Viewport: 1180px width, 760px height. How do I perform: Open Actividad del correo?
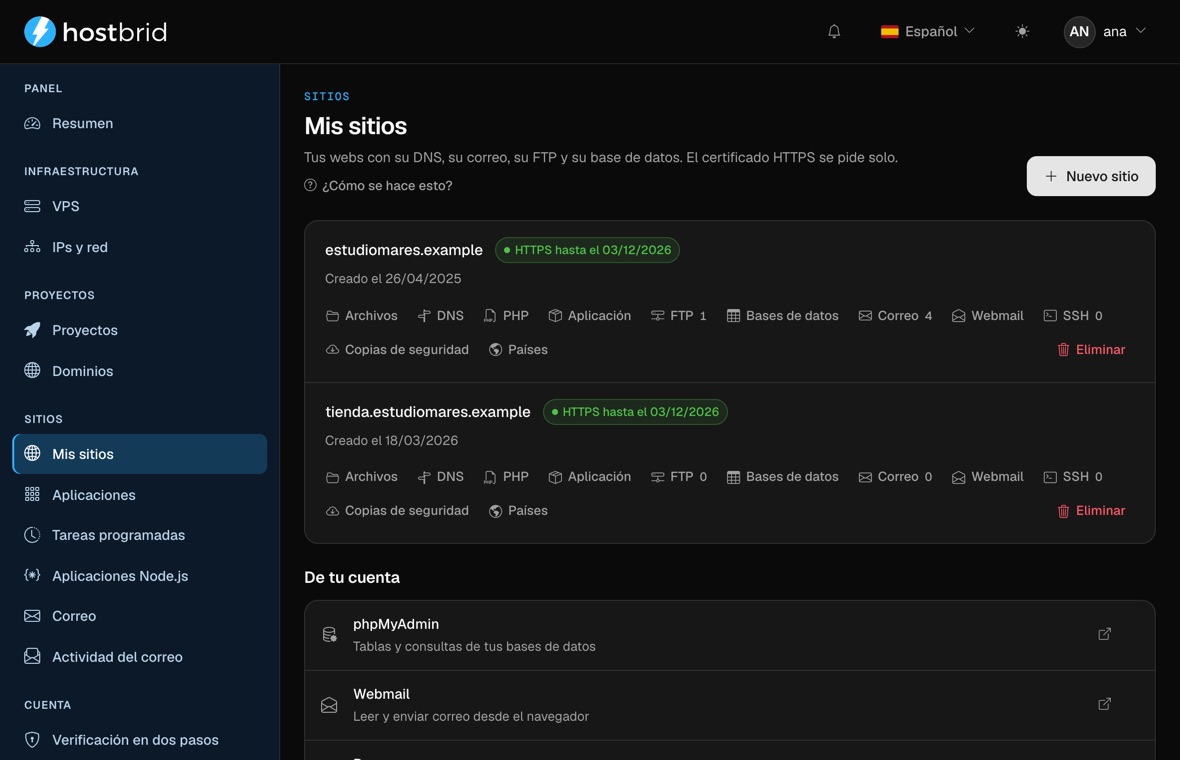(139, 657)
